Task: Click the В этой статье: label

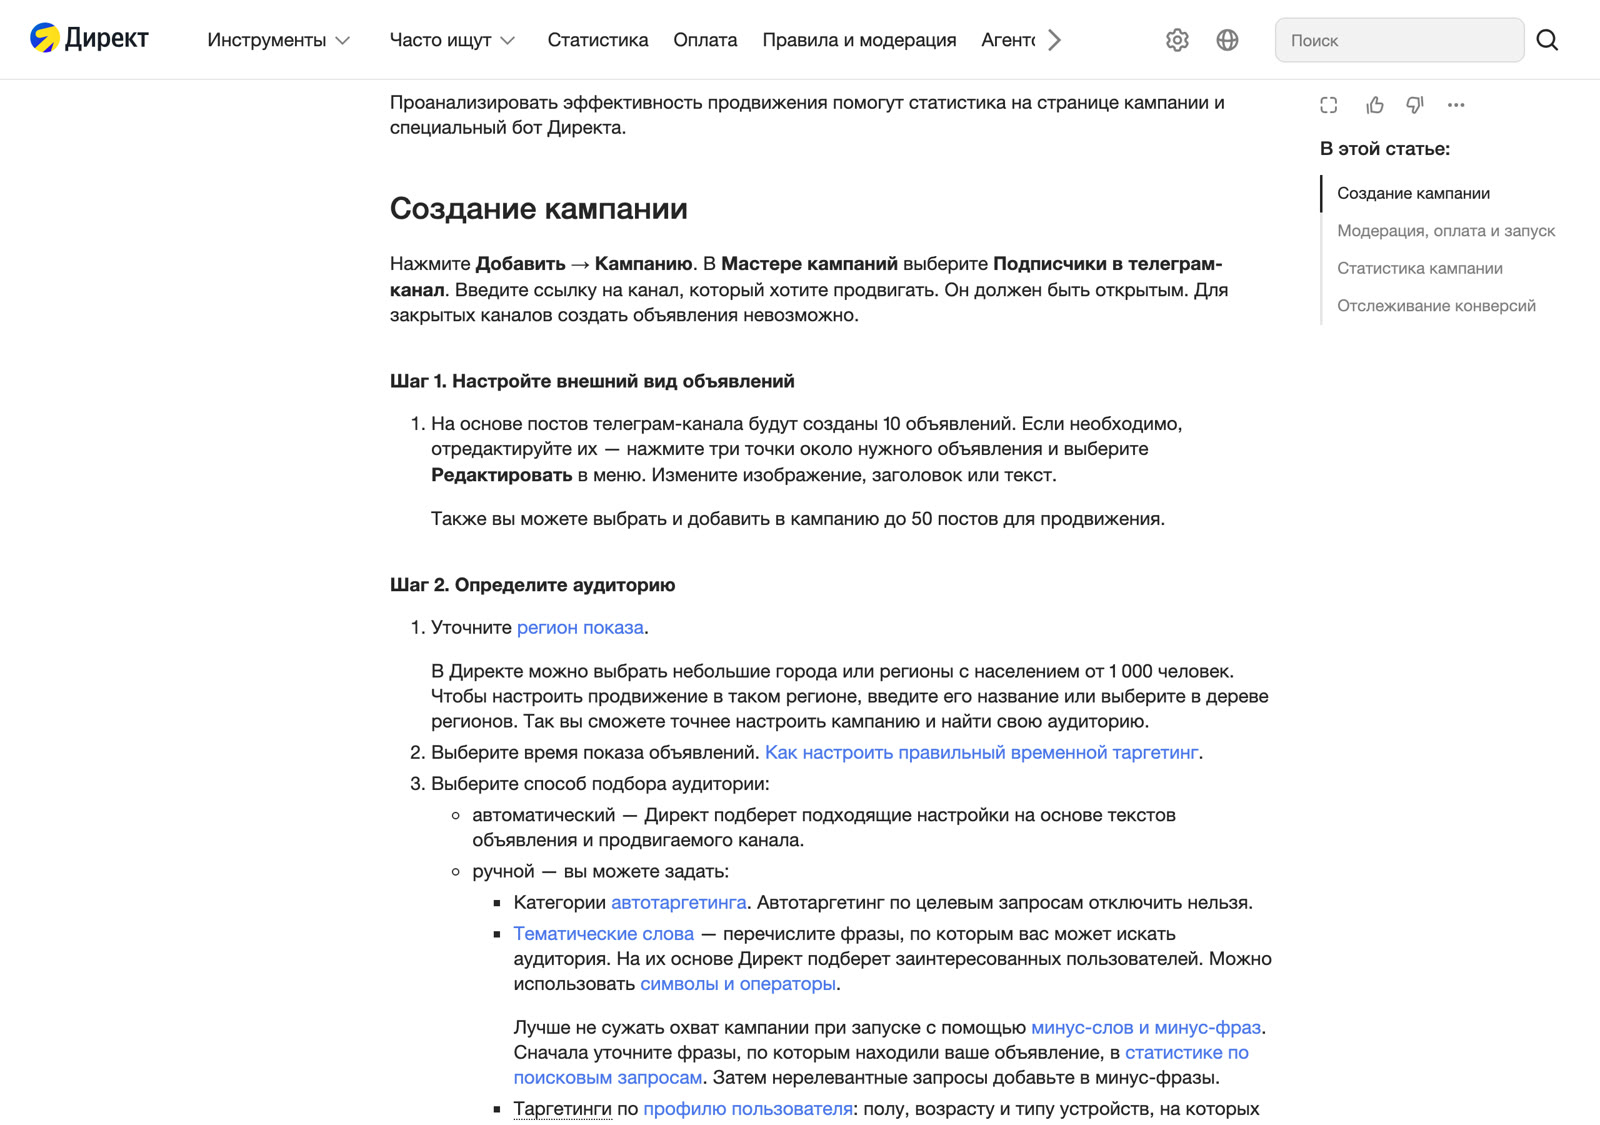Action: click(x=1384, y=149)
